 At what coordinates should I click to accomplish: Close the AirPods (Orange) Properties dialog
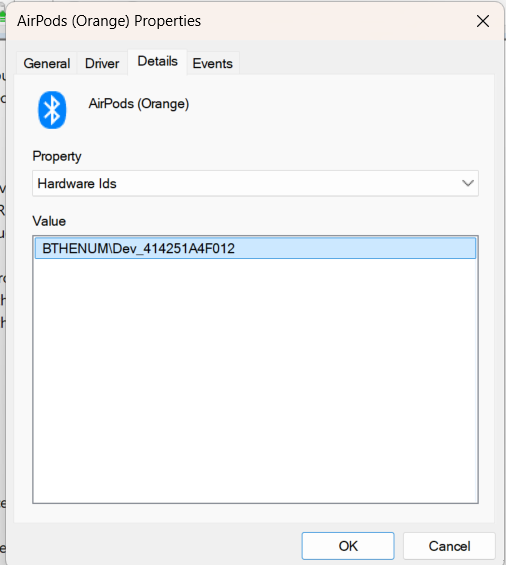coord(483,21)
